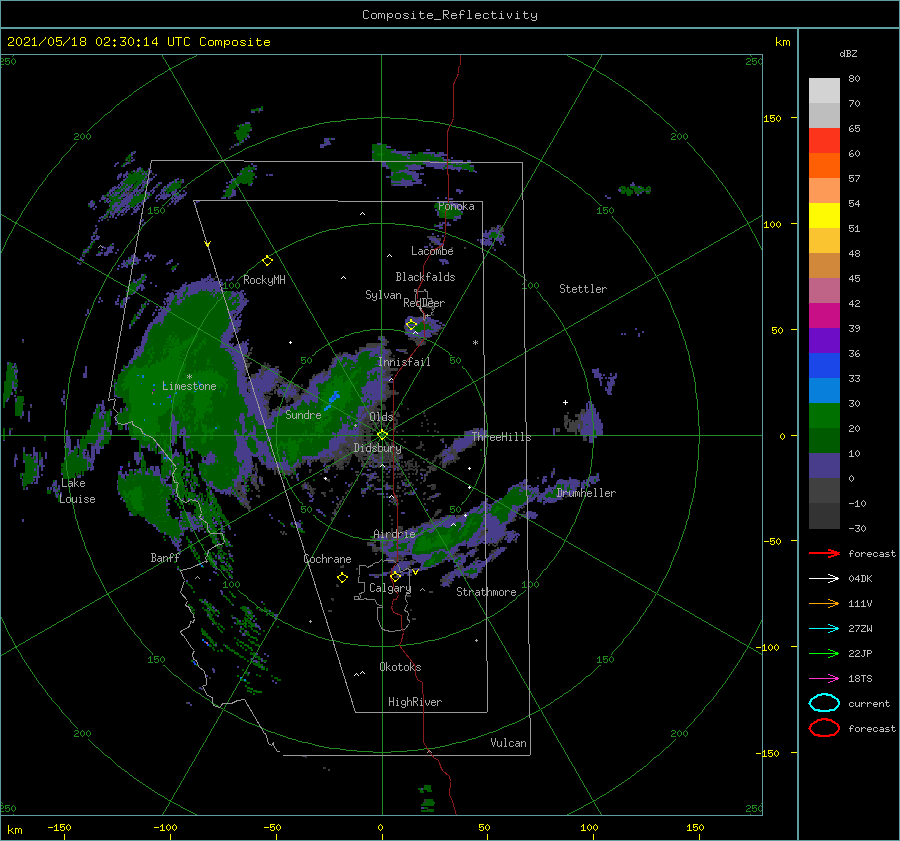Click the ThreeHills label
This screenshot has width=900, height=841.
tap(502, 437)
